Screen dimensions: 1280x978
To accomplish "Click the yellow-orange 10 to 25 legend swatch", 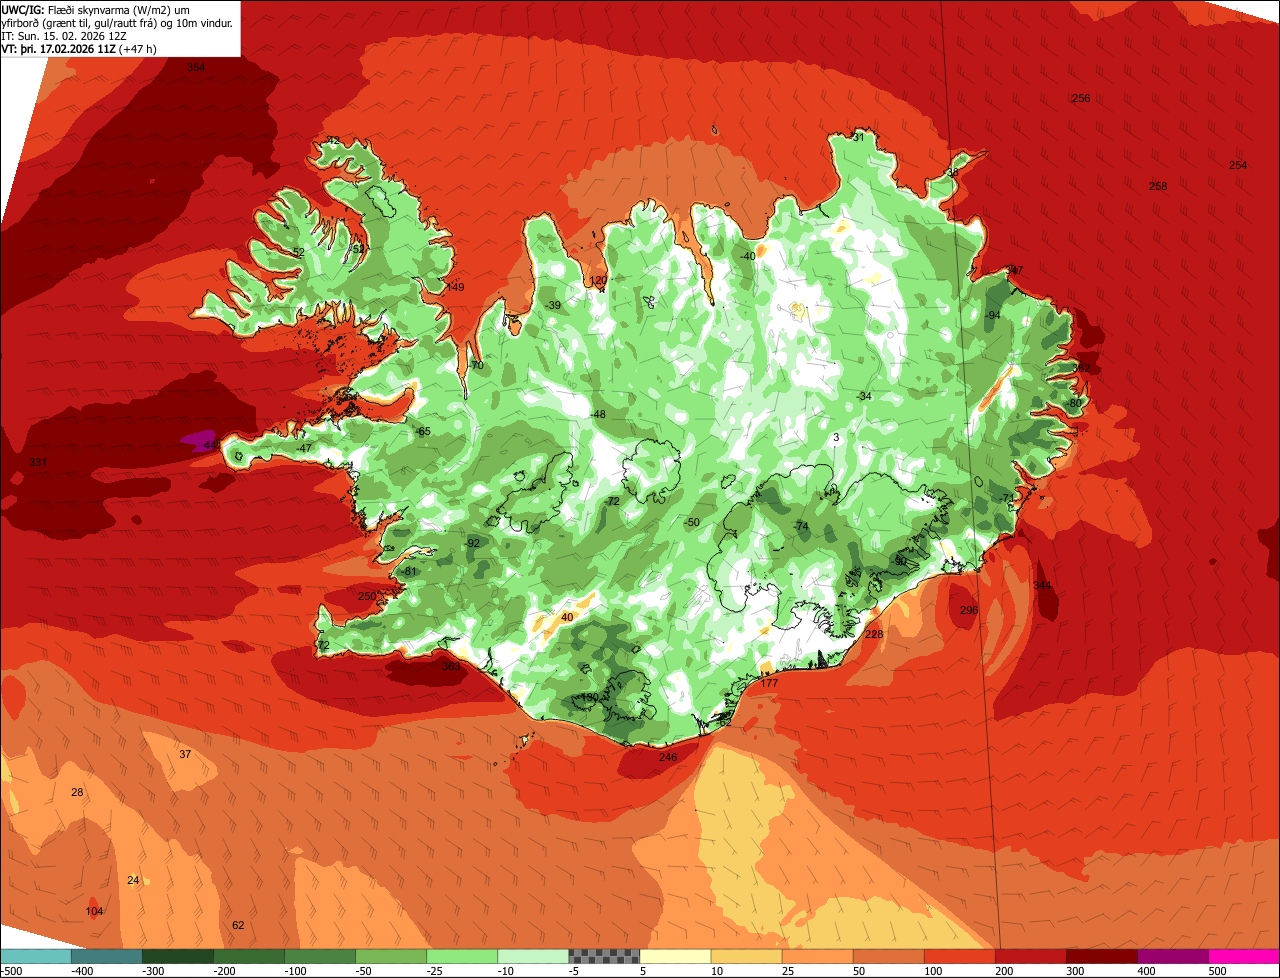I will tap(746, 956).
